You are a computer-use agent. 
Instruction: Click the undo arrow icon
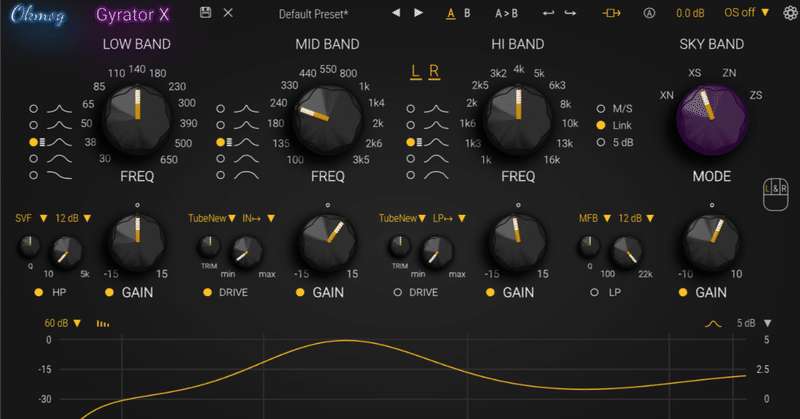548,13
